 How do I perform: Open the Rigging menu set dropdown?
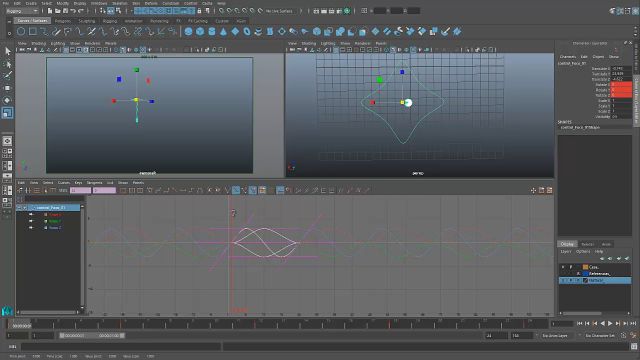pos(22,11)
